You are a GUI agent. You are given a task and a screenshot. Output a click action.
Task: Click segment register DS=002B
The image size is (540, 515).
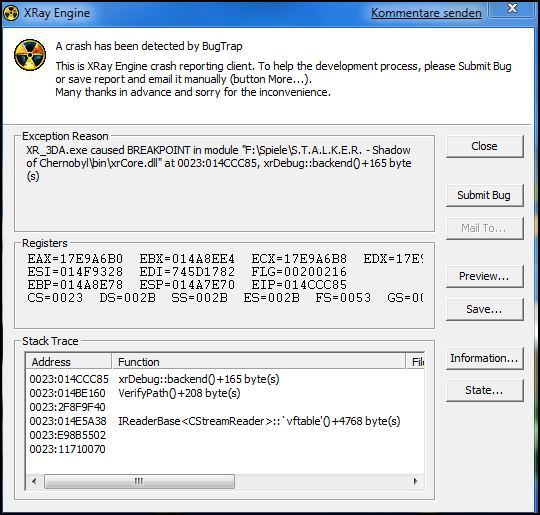pyautogui.click(x=127, y=298)
